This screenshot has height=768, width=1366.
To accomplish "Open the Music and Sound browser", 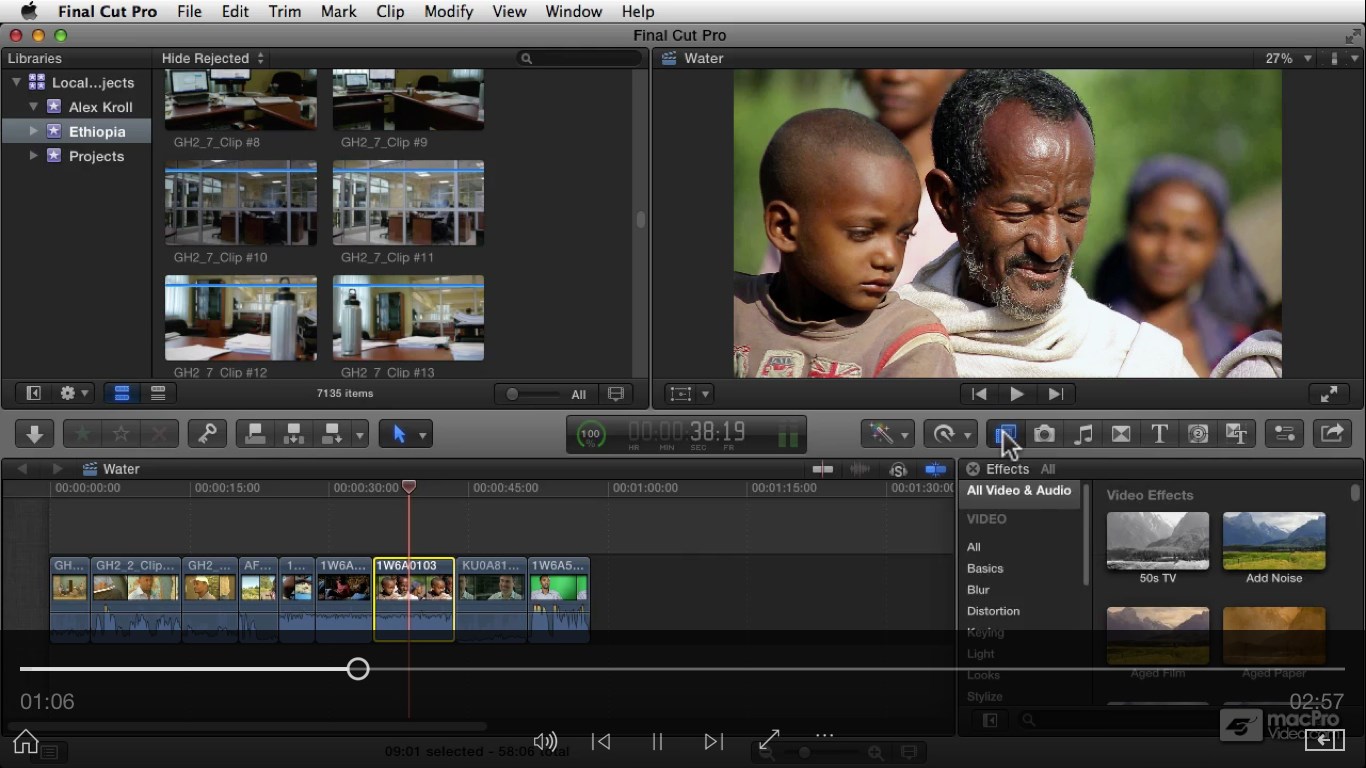I will tap(1082, 434).
